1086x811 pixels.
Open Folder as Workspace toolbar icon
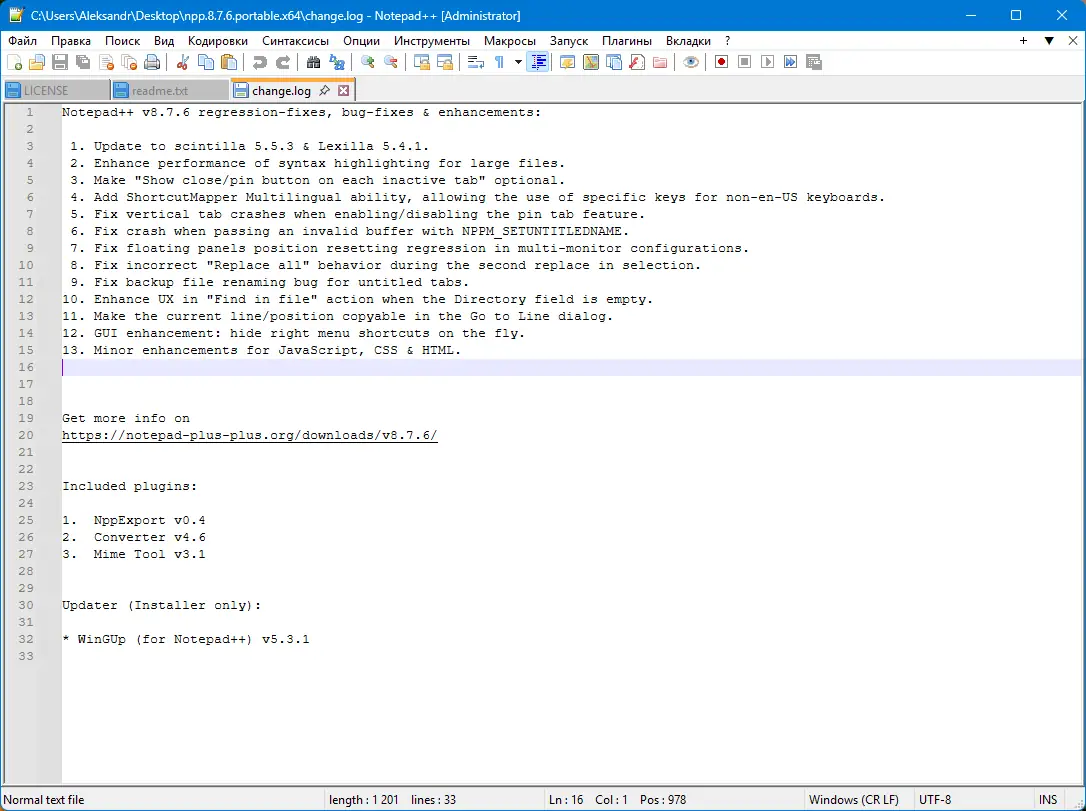(660, 62)
